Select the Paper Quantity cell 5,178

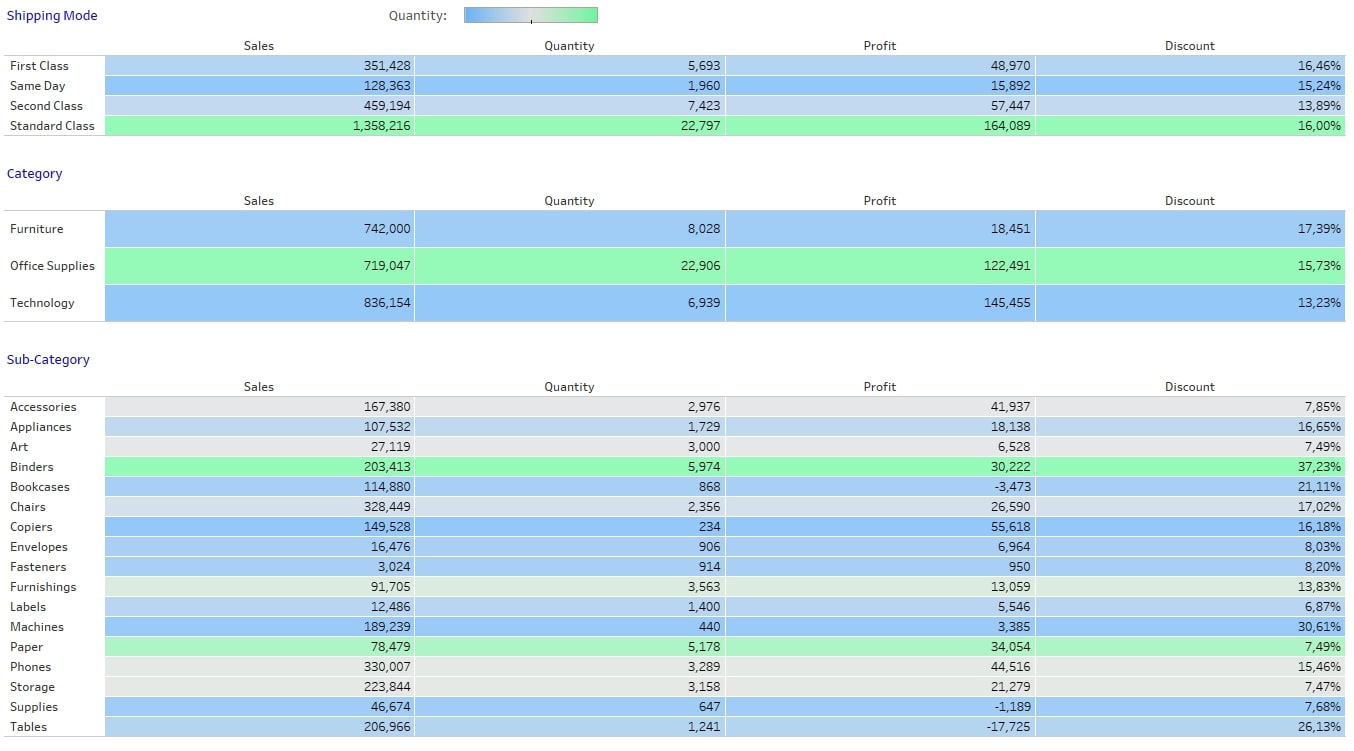click(x=570, y=647)
